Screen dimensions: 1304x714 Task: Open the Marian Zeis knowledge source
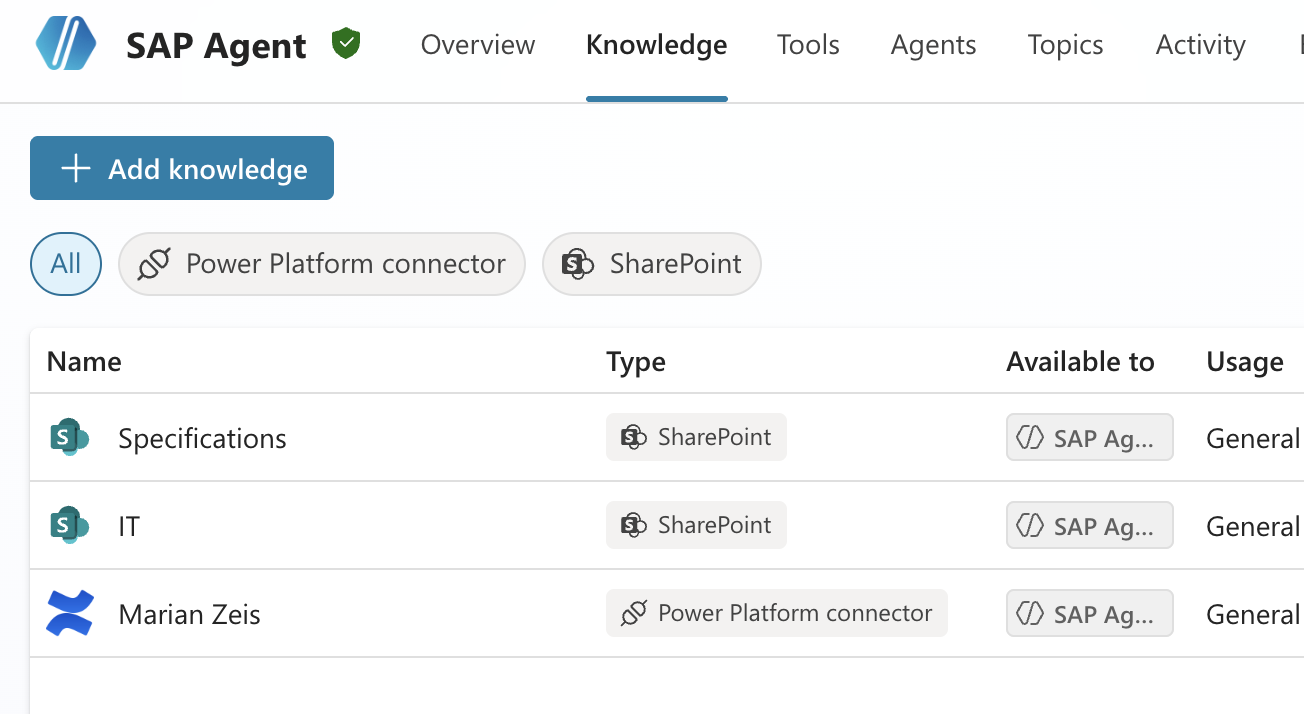189,614
